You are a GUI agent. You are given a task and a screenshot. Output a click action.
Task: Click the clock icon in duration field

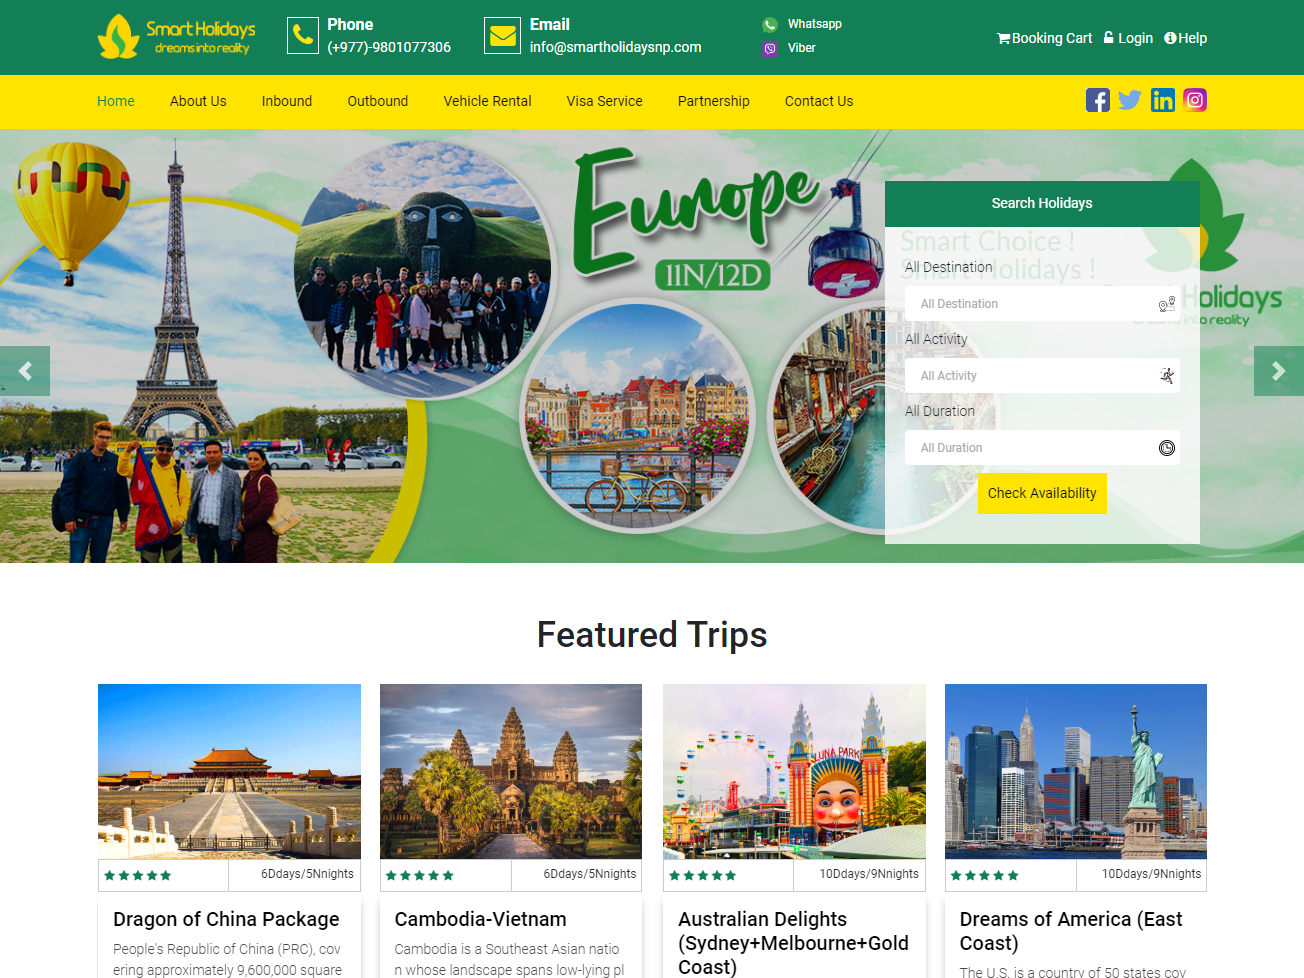coord(1167,448)
